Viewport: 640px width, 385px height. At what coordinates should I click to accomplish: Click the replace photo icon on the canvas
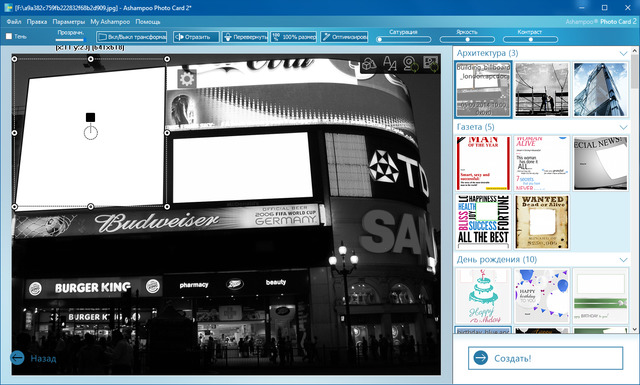coord(431,64)
